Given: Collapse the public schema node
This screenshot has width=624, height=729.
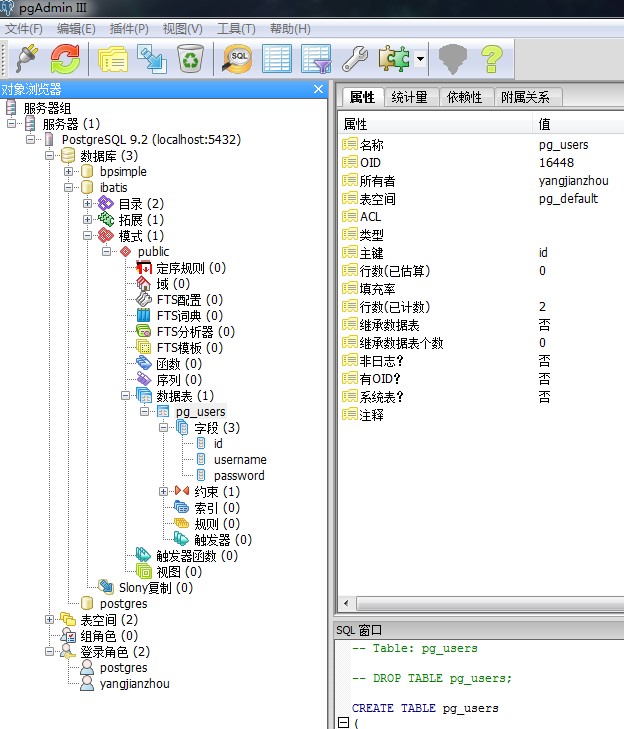Looking at the screenshot, I should point(106,252).
